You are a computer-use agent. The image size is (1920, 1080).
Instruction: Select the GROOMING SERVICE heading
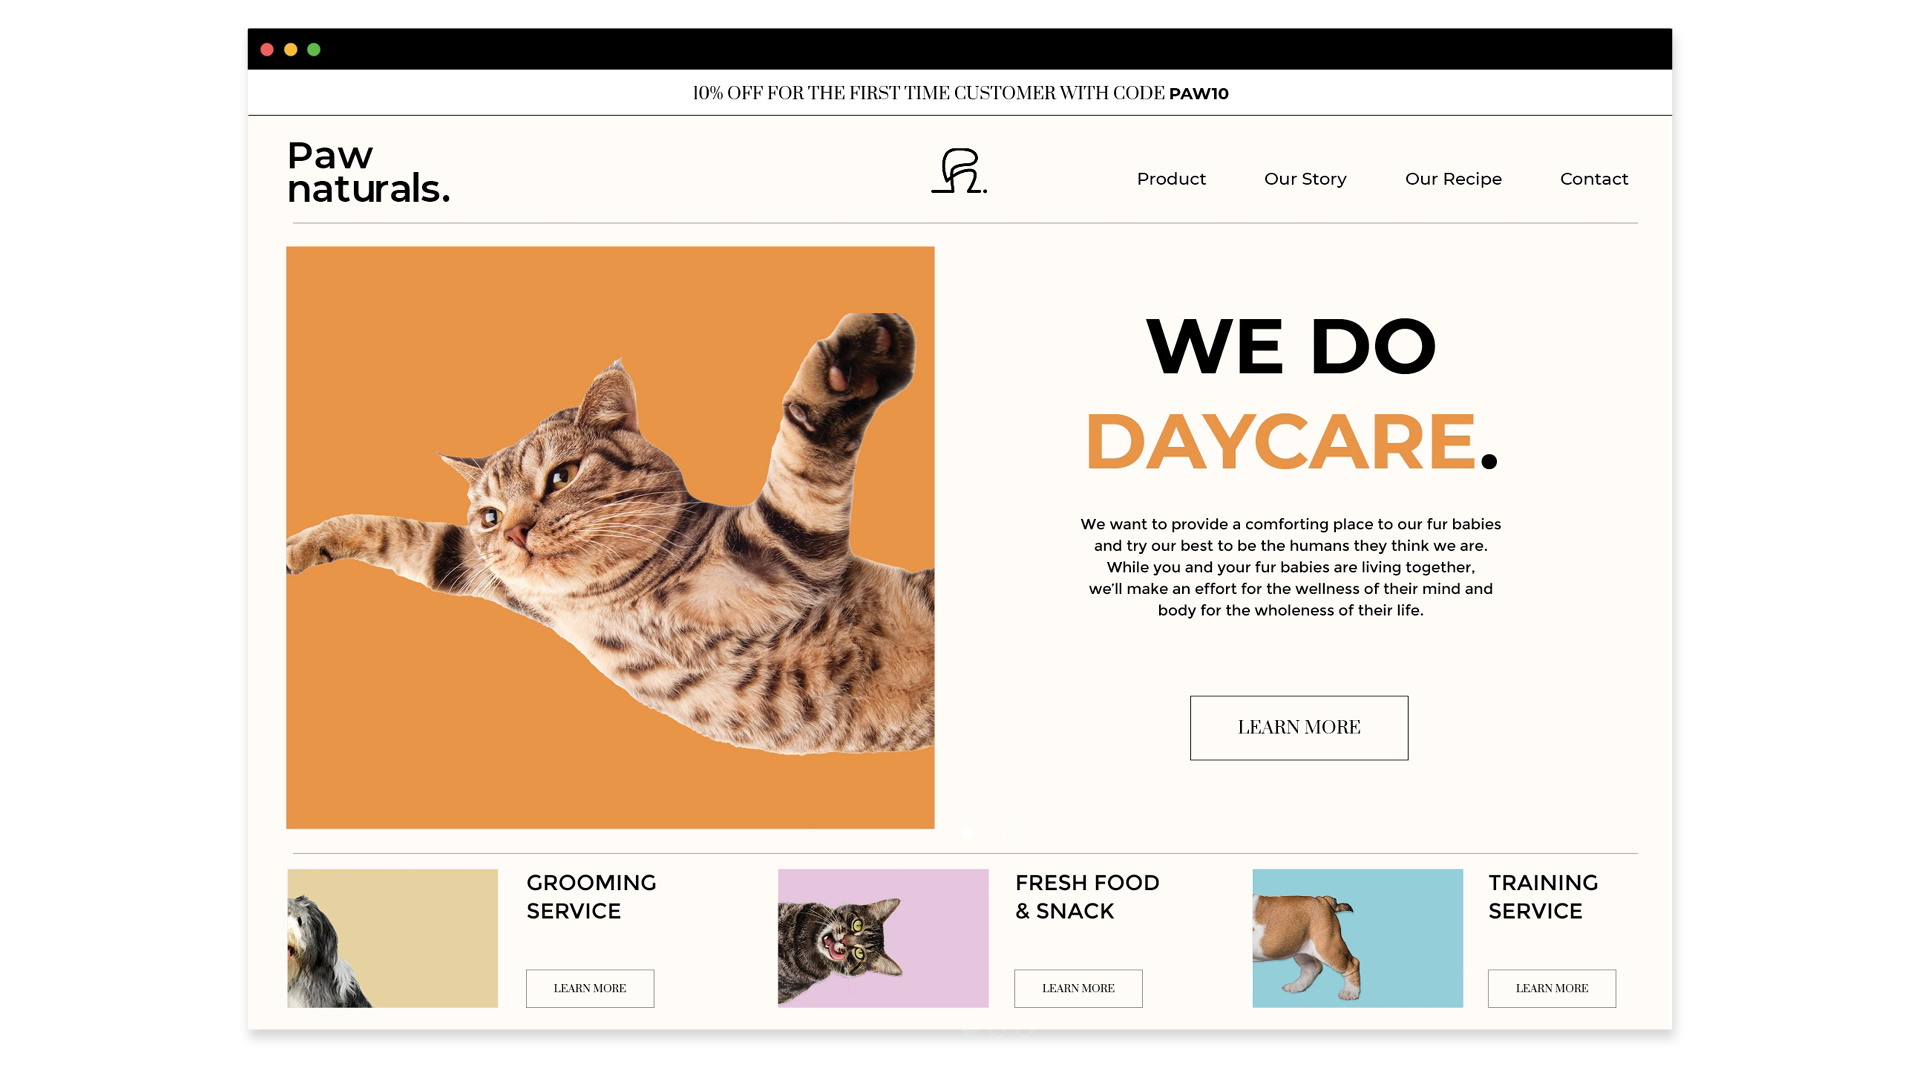click(x=591, y=897)
